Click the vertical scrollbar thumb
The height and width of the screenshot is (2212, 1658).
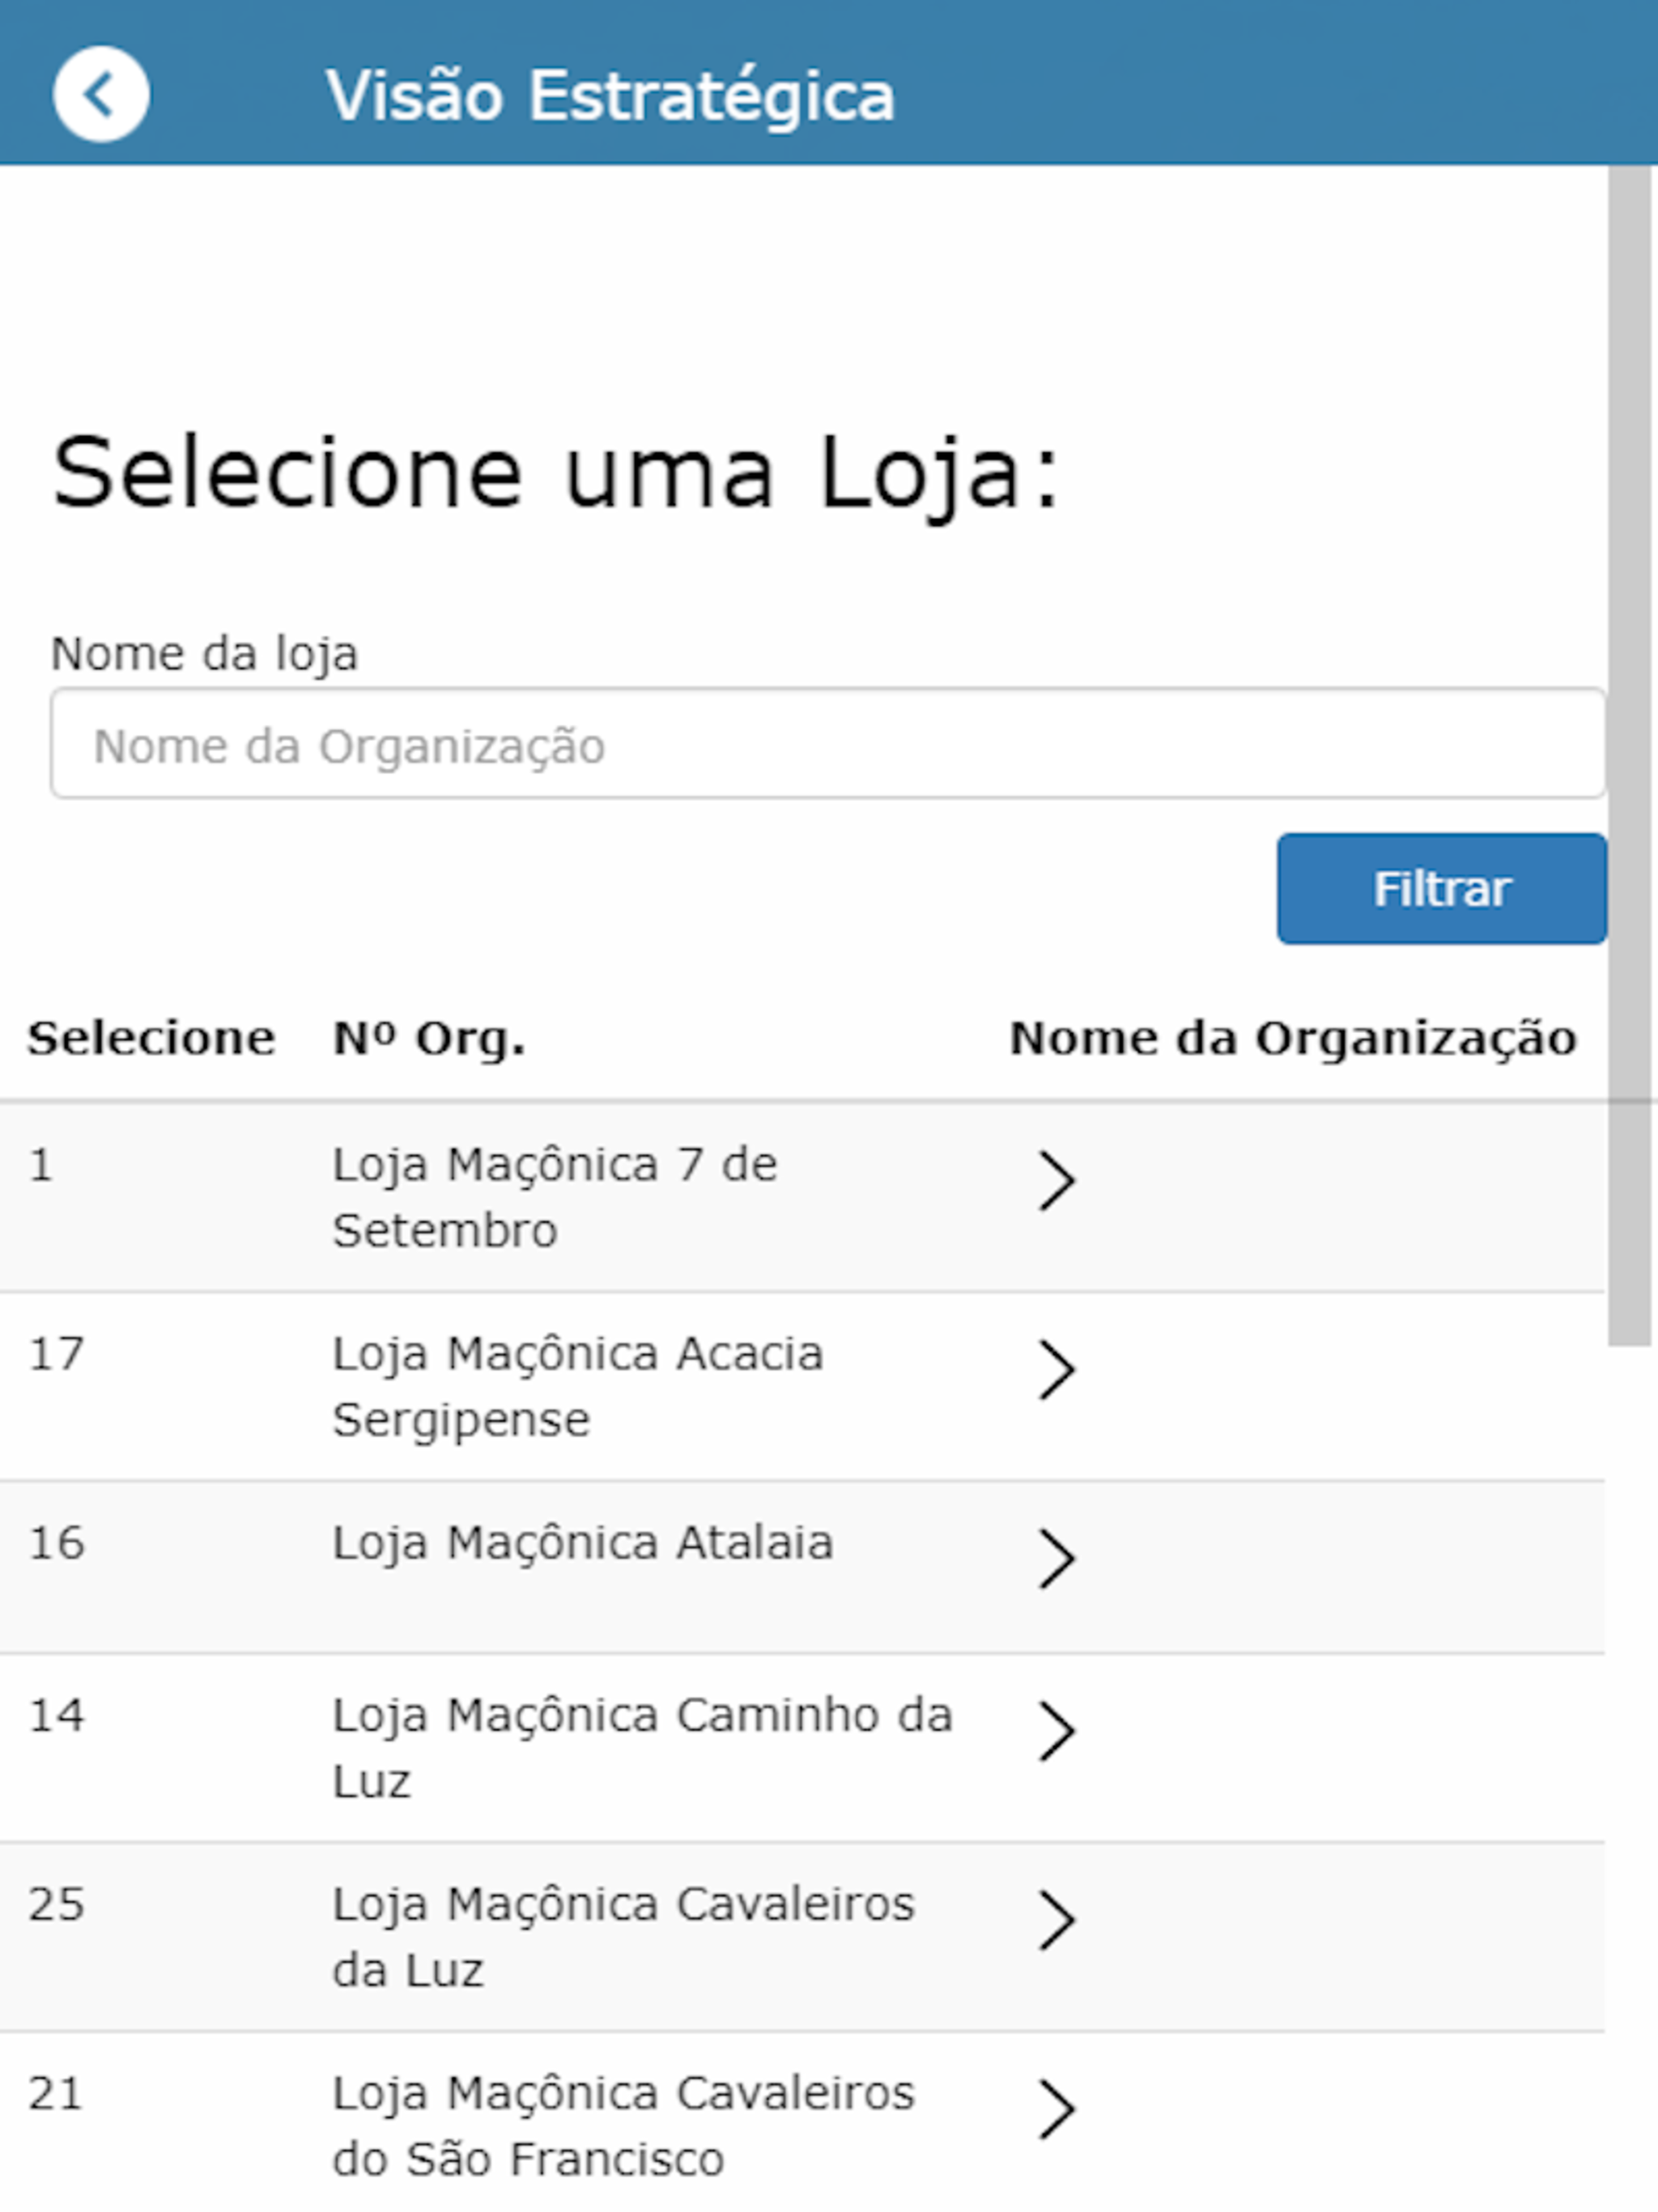[x=1630, y=755]
